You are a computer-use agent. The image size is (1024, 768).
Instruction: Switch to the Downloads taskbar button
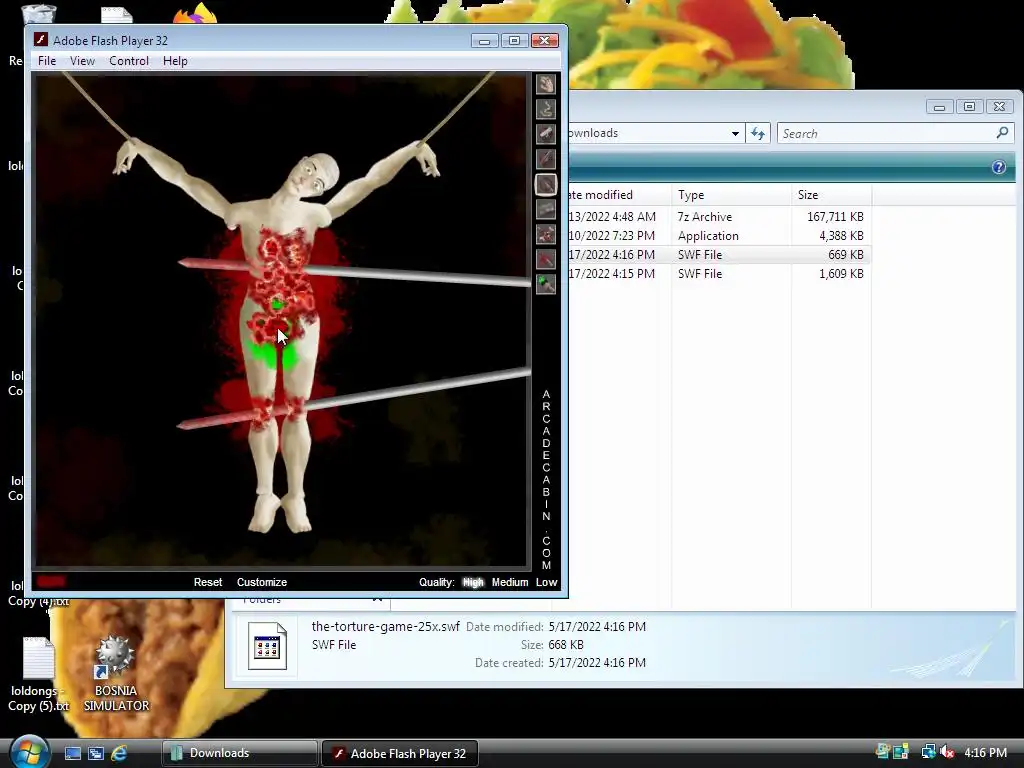tap(240, 753)
